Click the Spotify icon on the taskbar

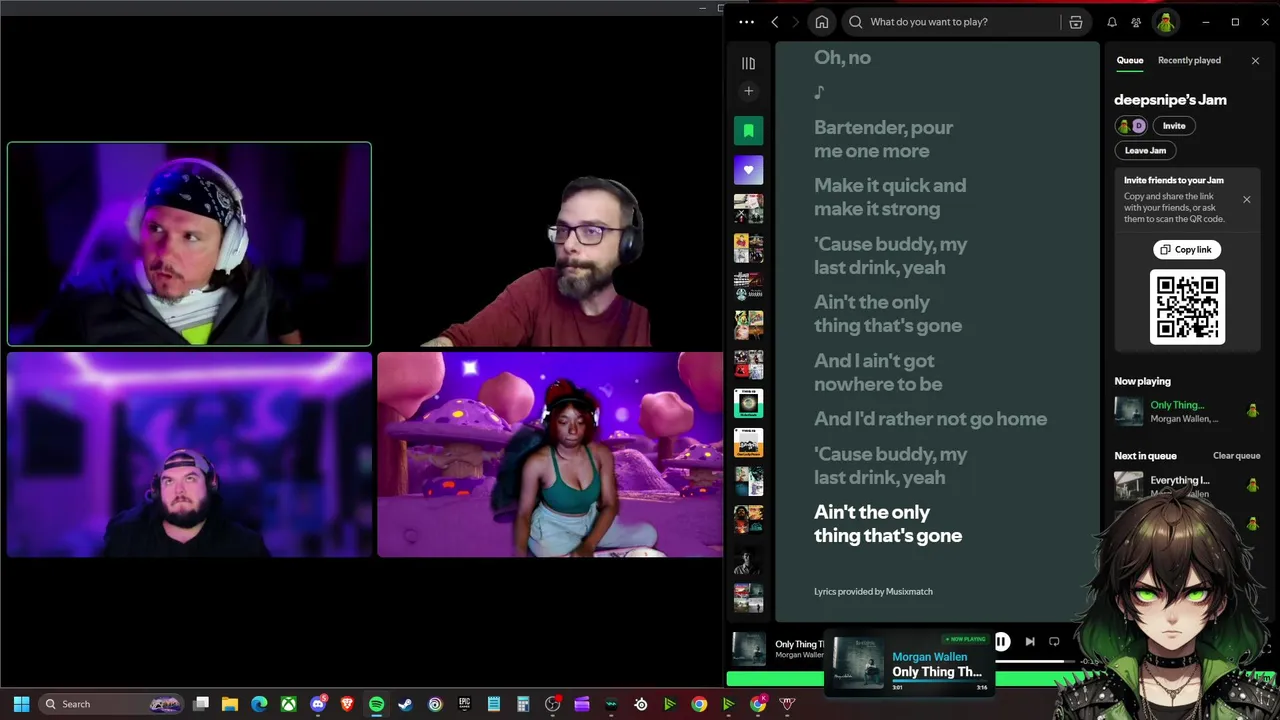[x=376, y=704]
